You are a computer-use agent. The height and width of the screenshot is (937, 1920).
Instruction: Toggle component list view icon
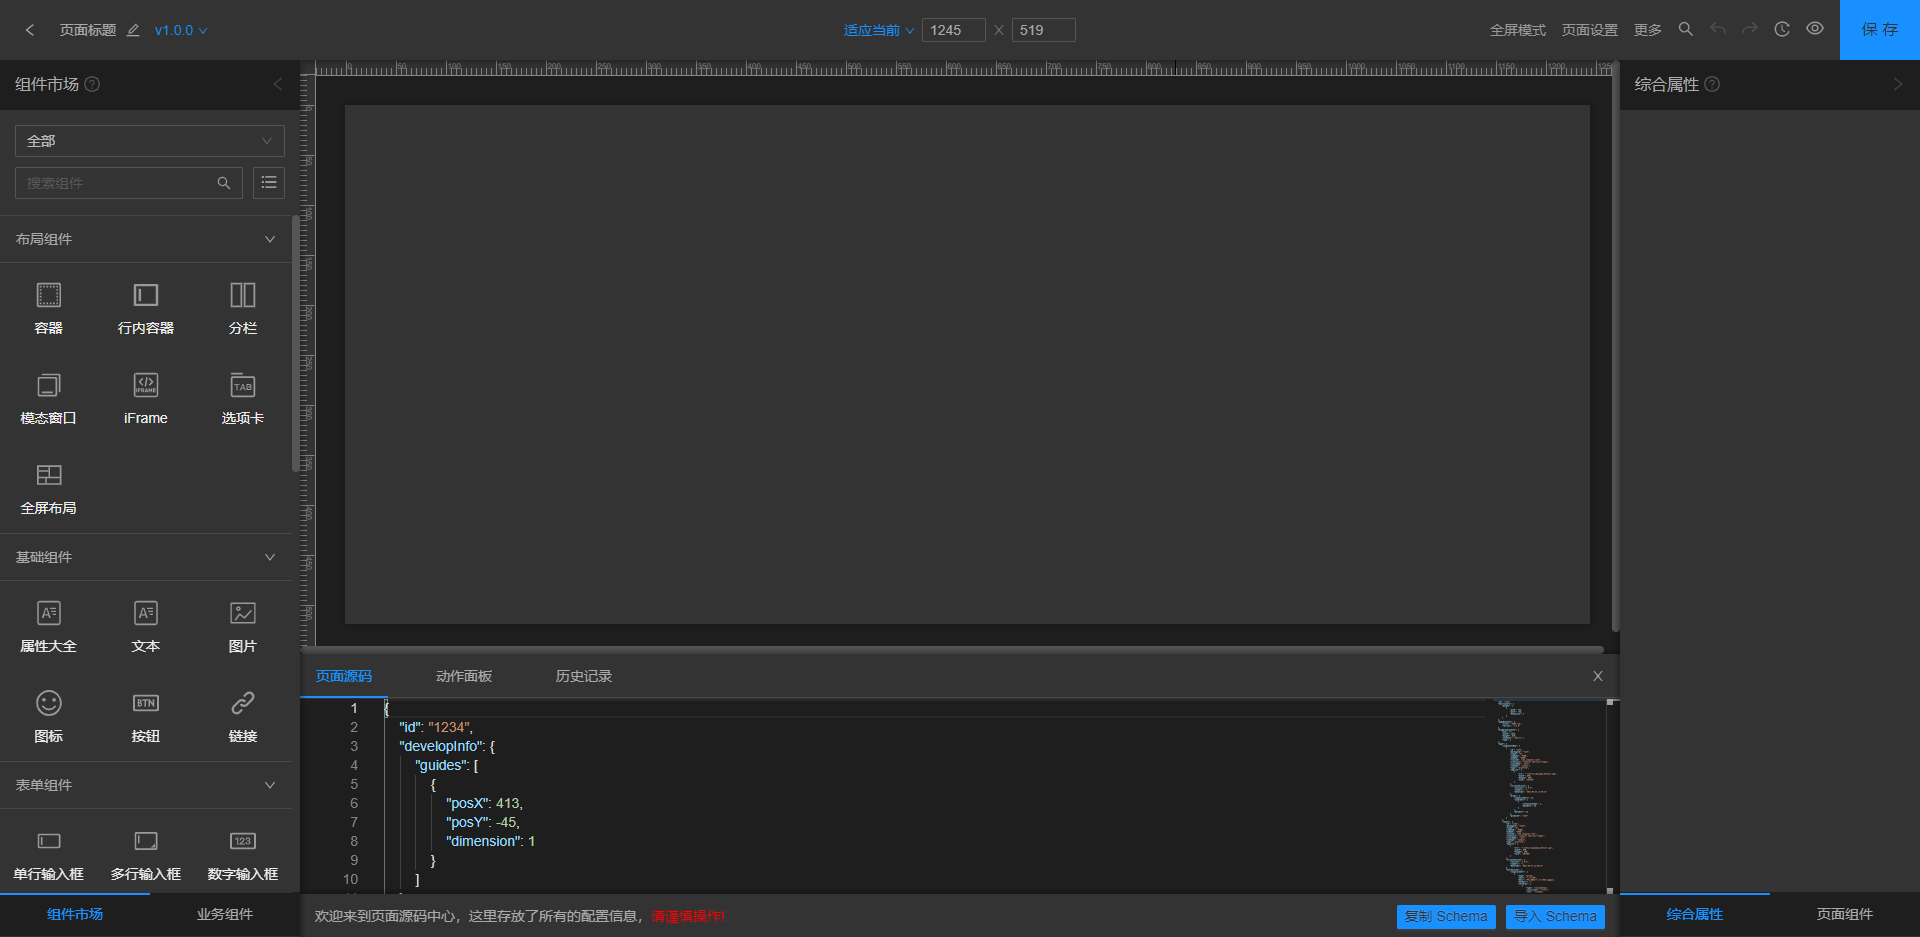[x=269, y=183]
